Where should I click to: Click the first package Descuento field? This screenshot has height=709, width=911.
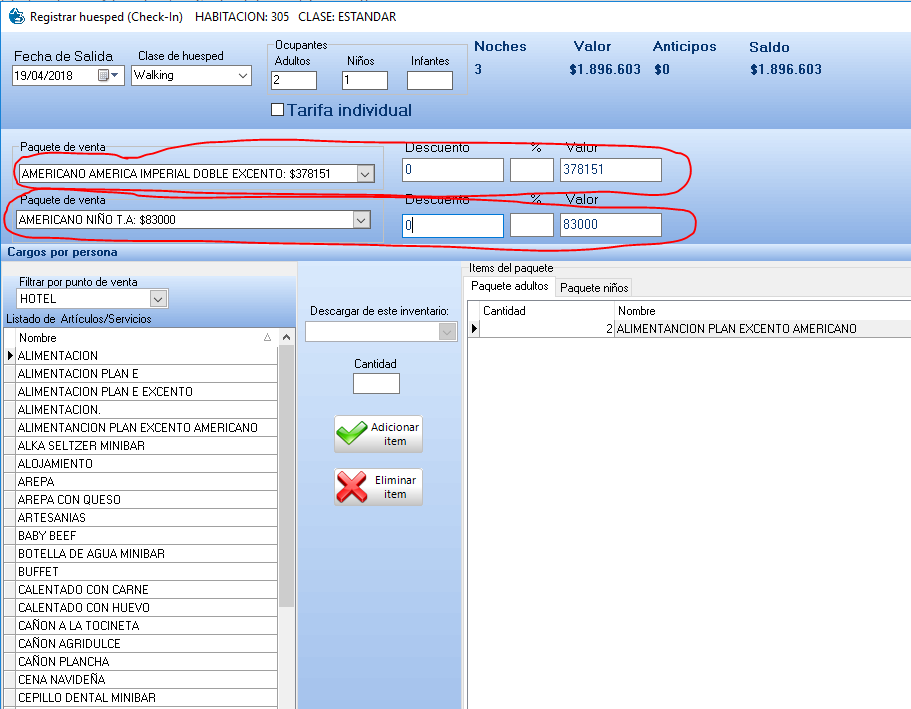coord(453,170)
